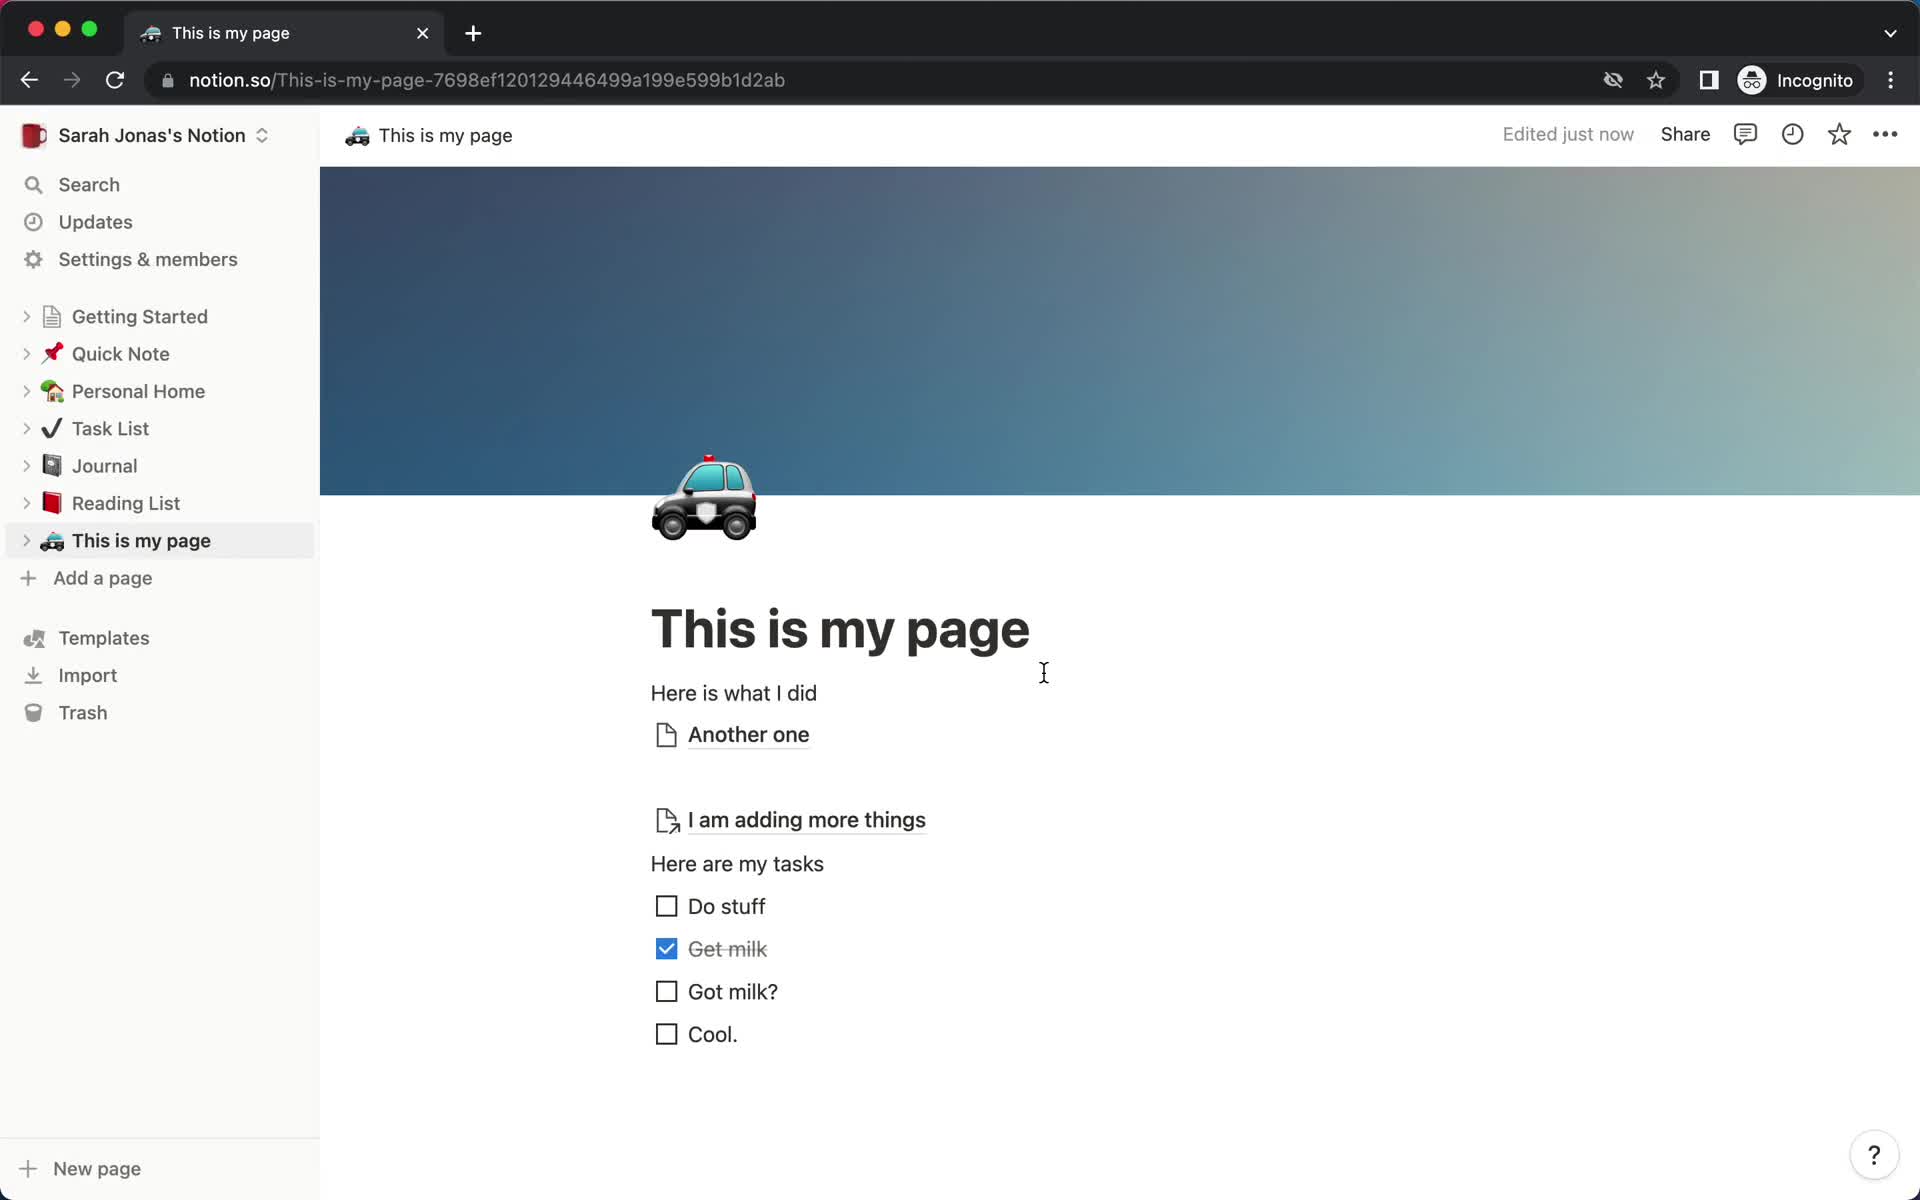The height and width of the screenshot is (1200, 1920).
Task: Click the comments icon top right
Action: coord(1744,134)
